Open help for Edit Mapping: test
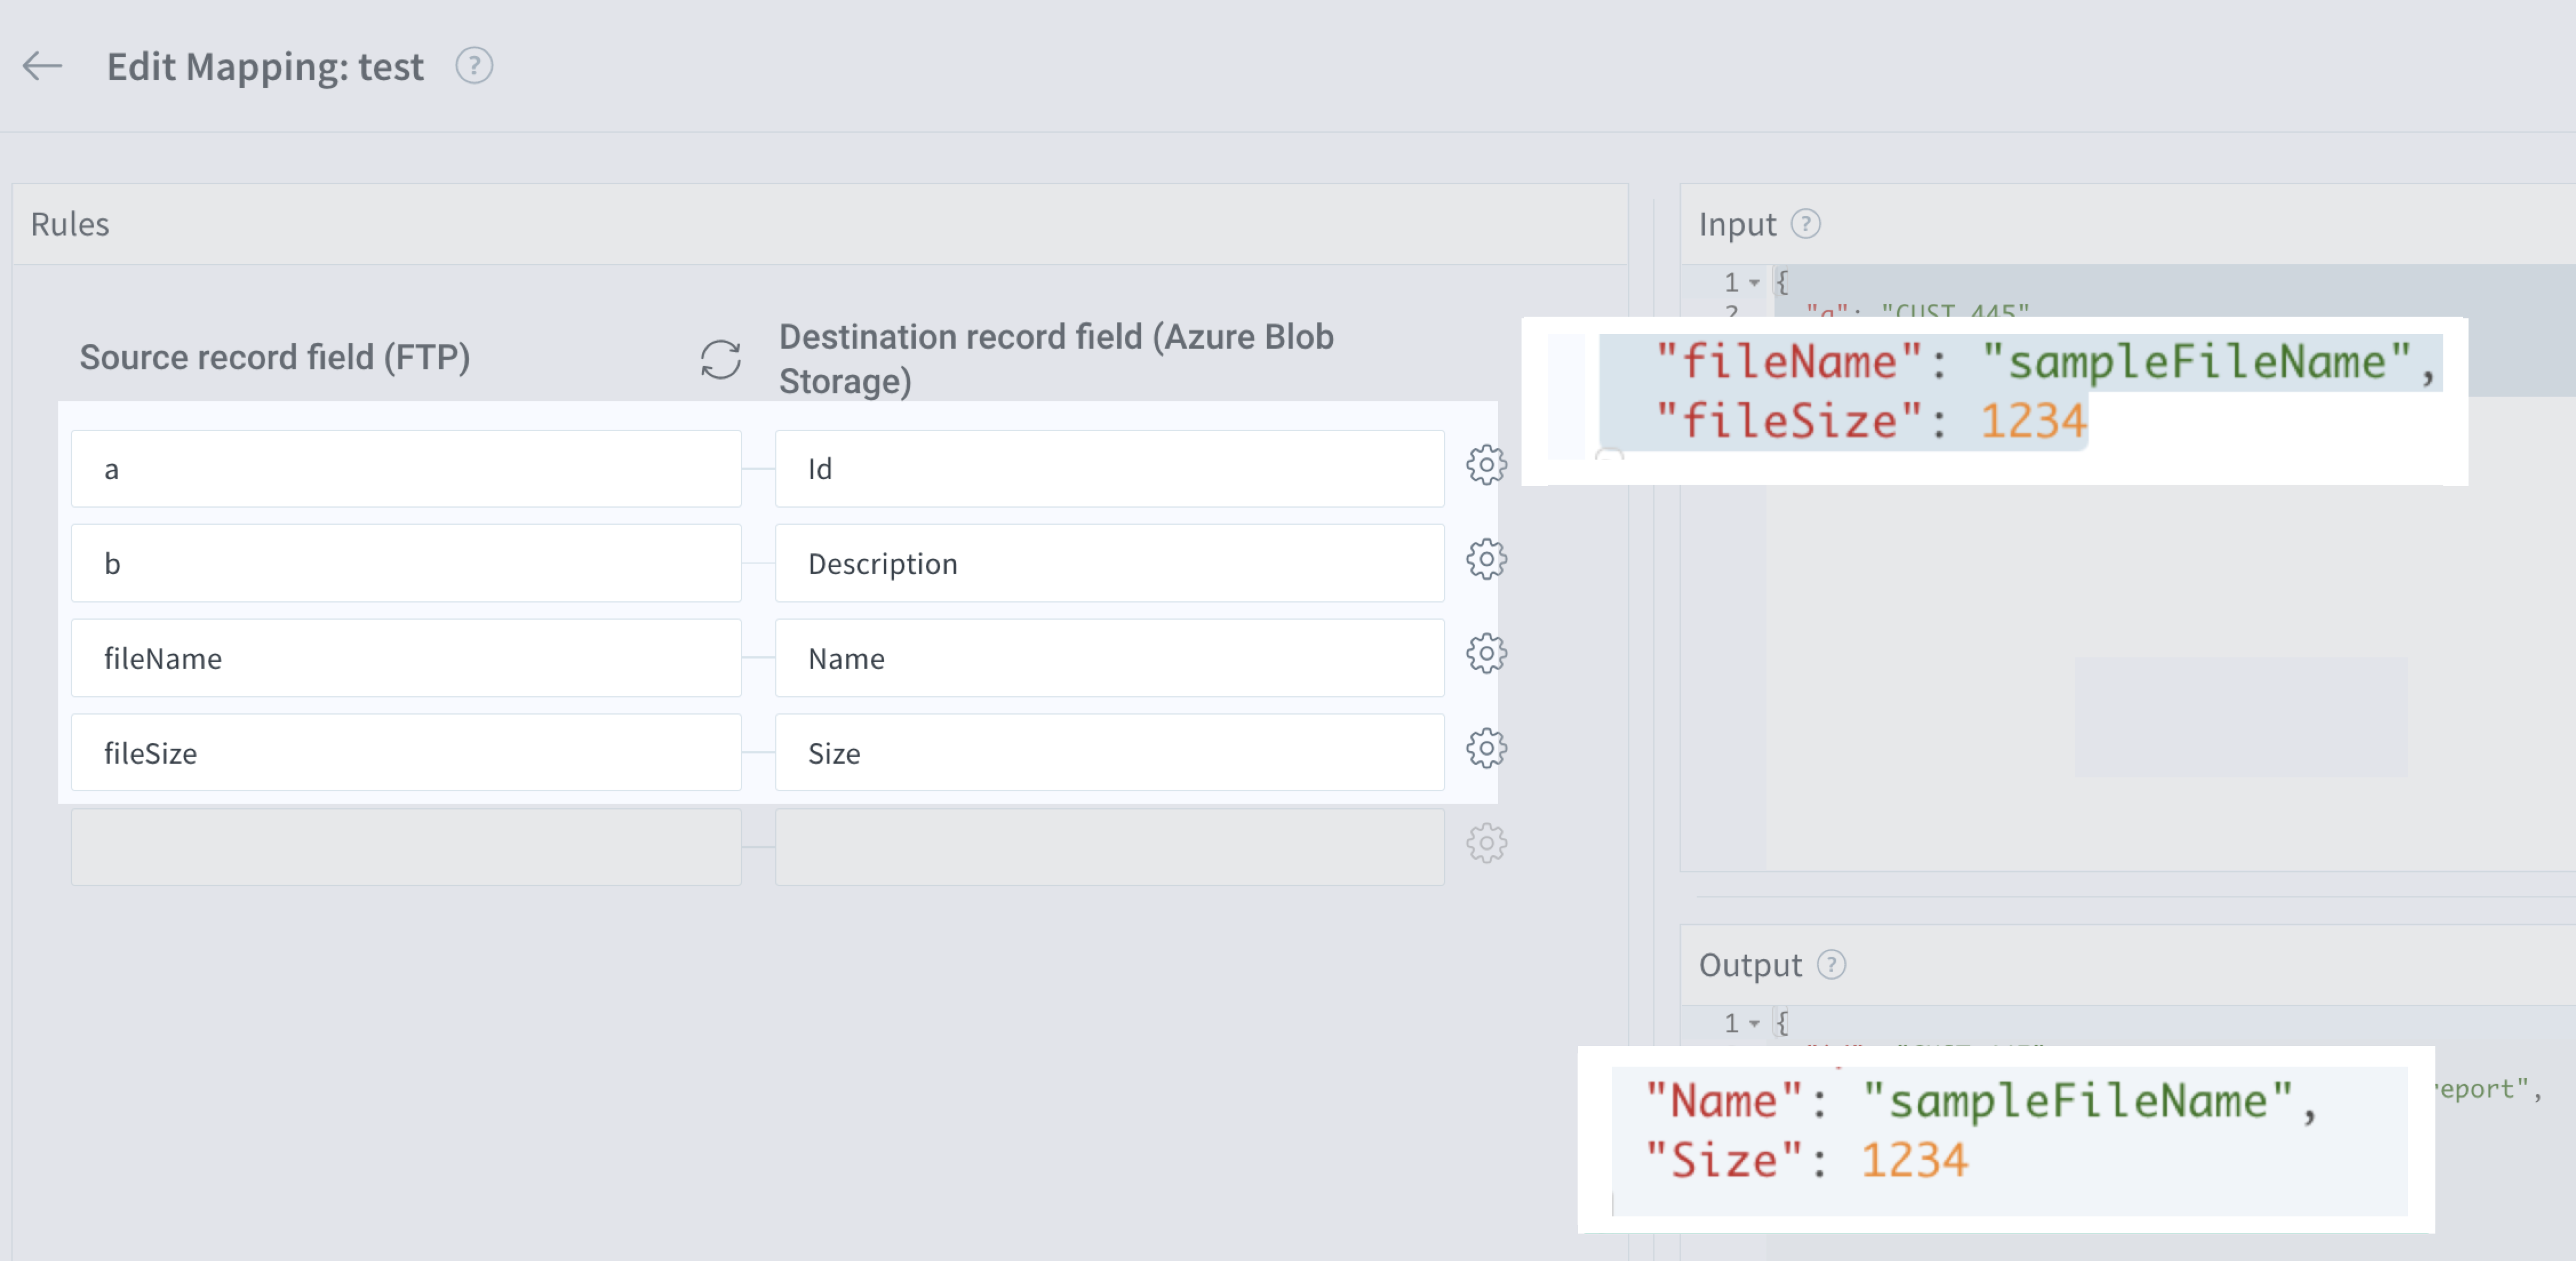Image resolution: width=2576 pixels, height=1261 pixels. [474, 65]
